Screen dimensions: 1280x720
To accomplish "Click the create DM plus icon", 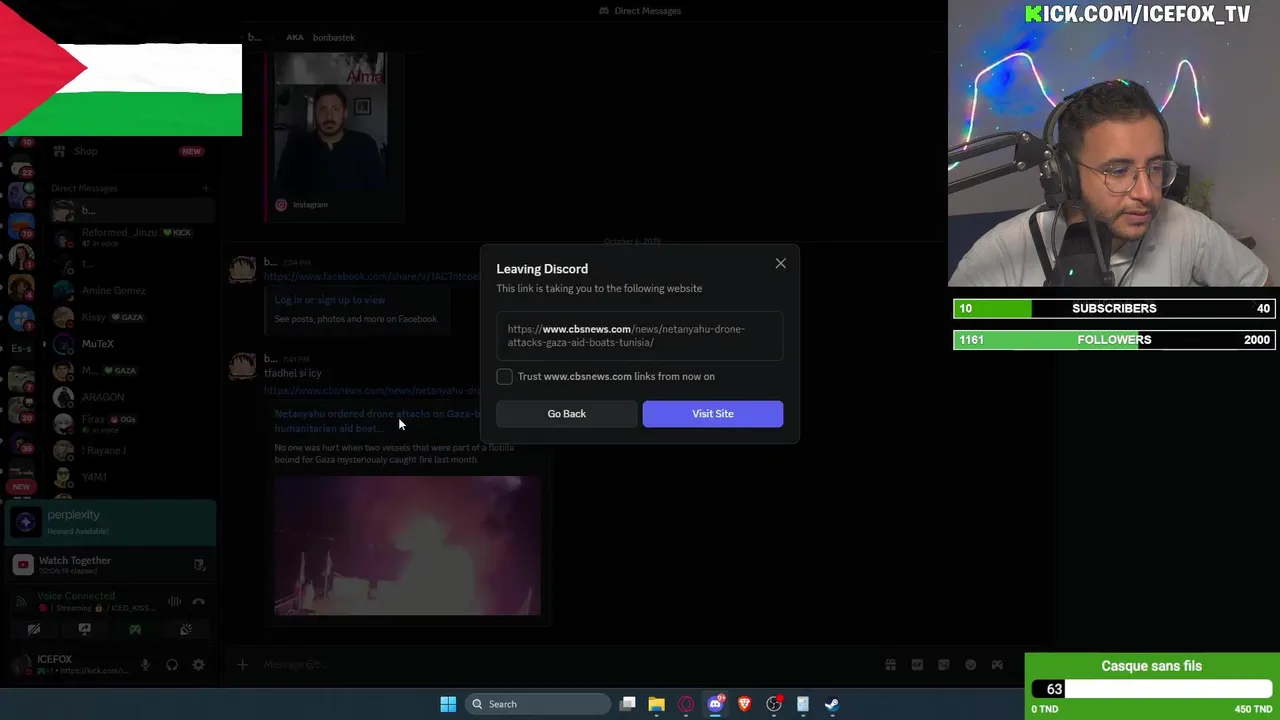I will tap(205, 188).
